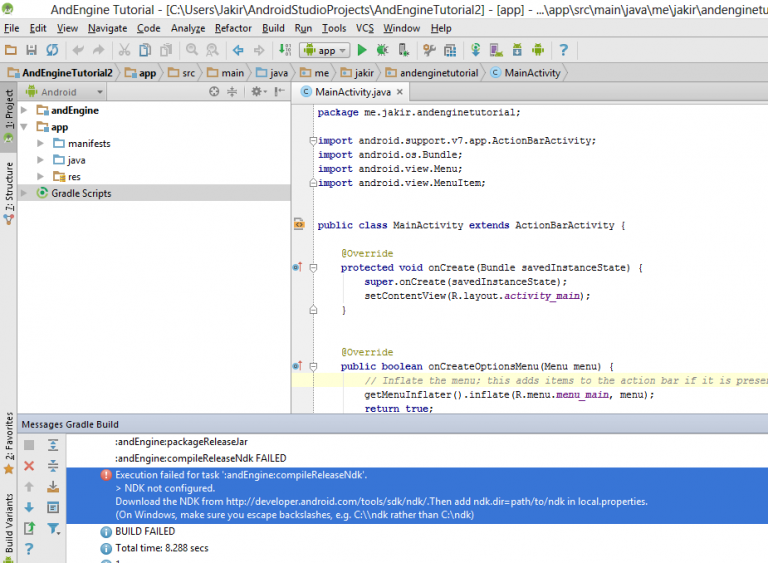Click the Save All floppy disk icon
The height and width of the screenshot is (563, 768).
[x=30, y=50]
